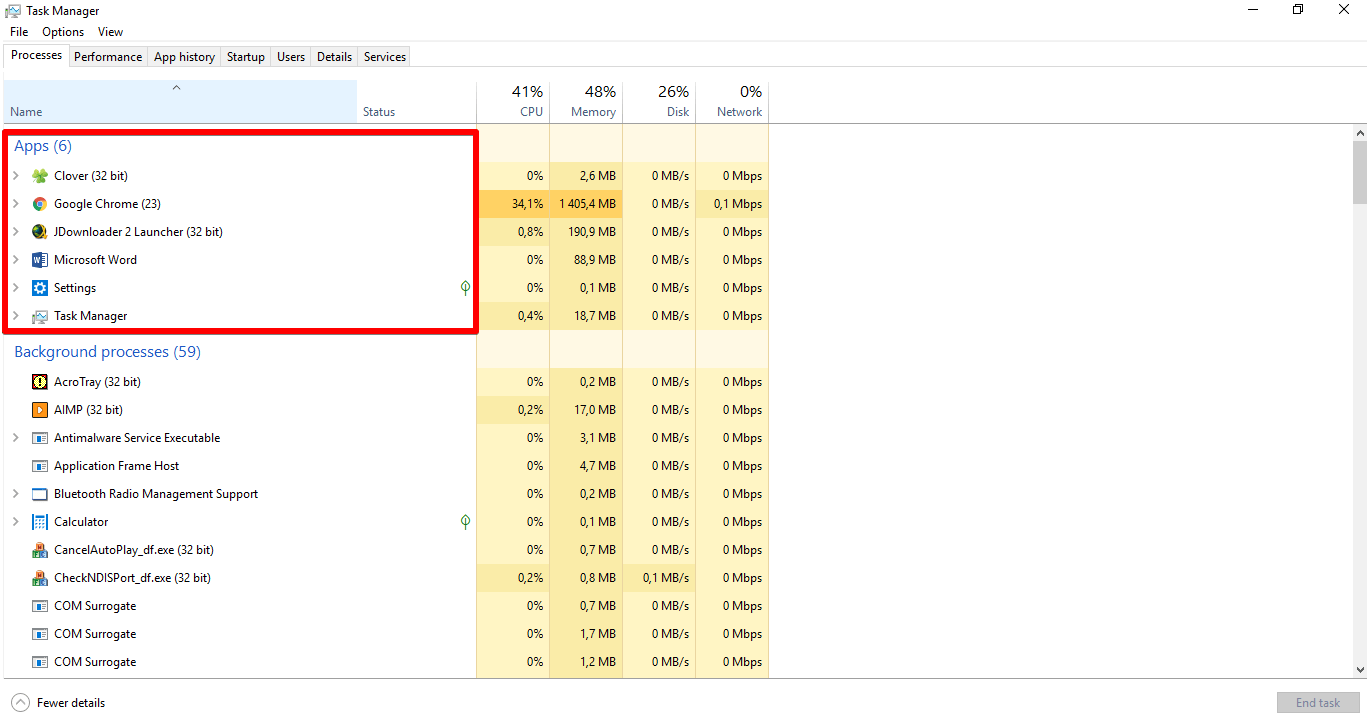Screen dimensions: 1367x725
Task: Expand the Task Manager app entry
Action: tap(15, 315)
